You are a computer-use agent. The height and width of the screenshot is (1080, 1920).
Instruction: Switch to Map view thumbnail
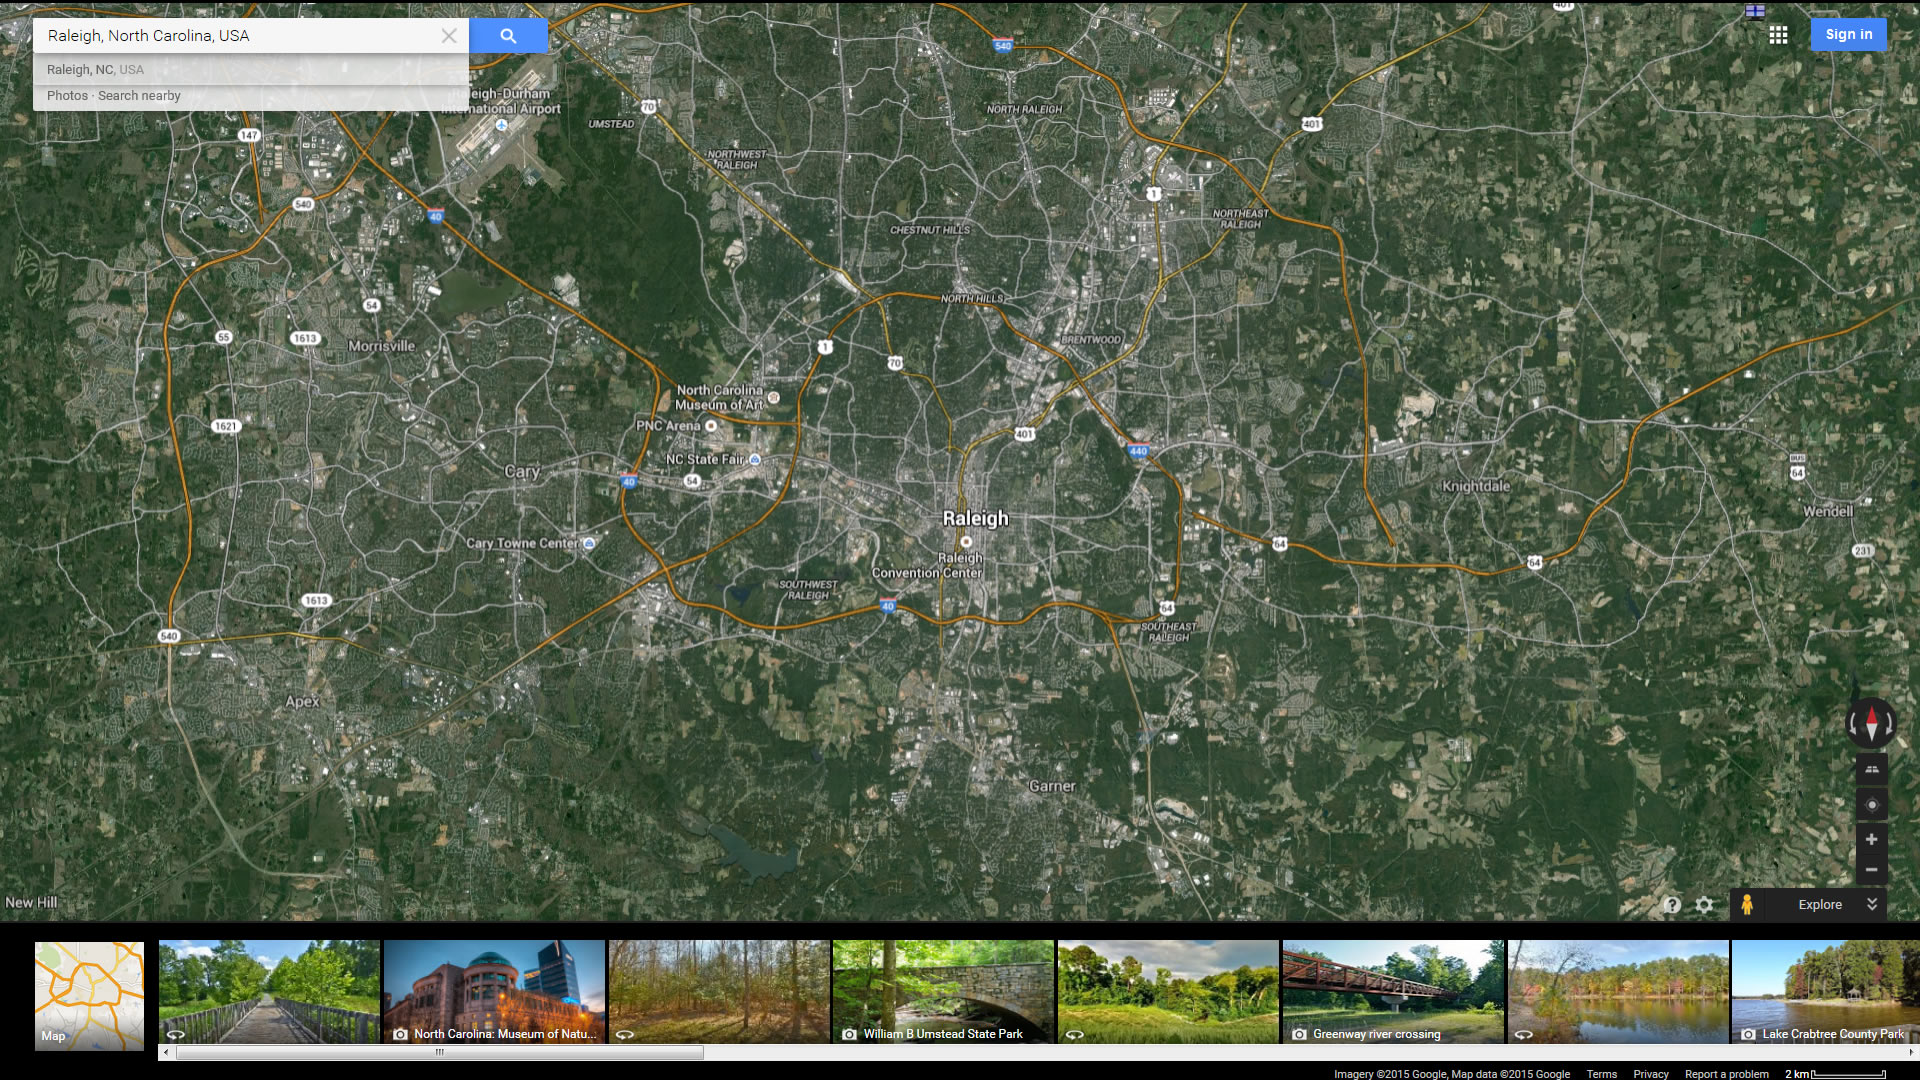pyautogui.click(x=89, y=995)
